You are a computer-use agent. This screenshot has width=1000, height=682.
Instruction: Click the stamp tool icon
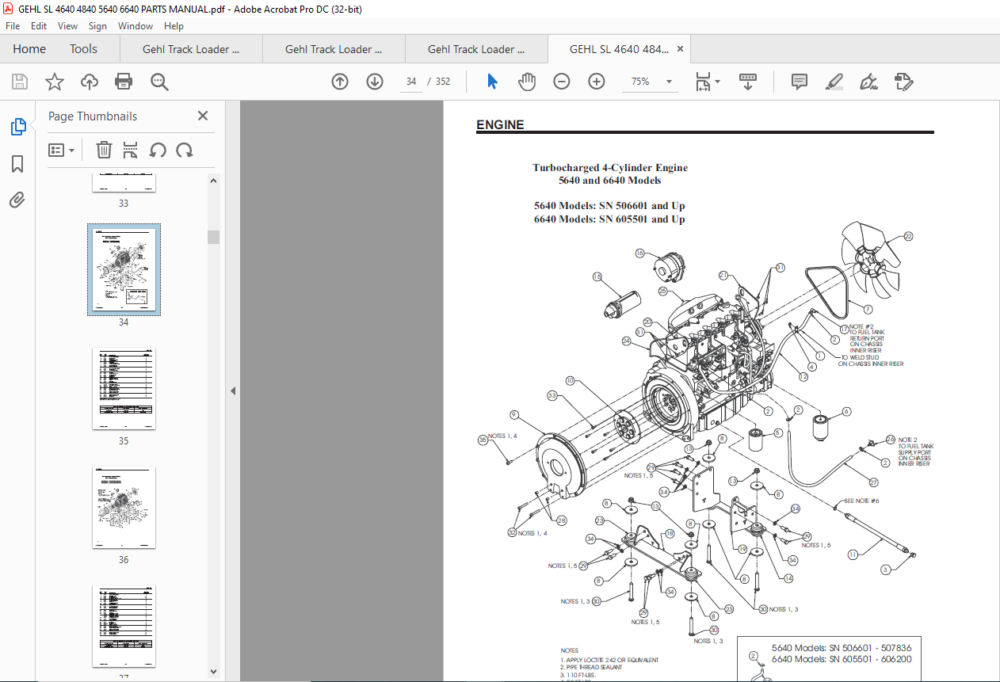[x=904, y=82]
